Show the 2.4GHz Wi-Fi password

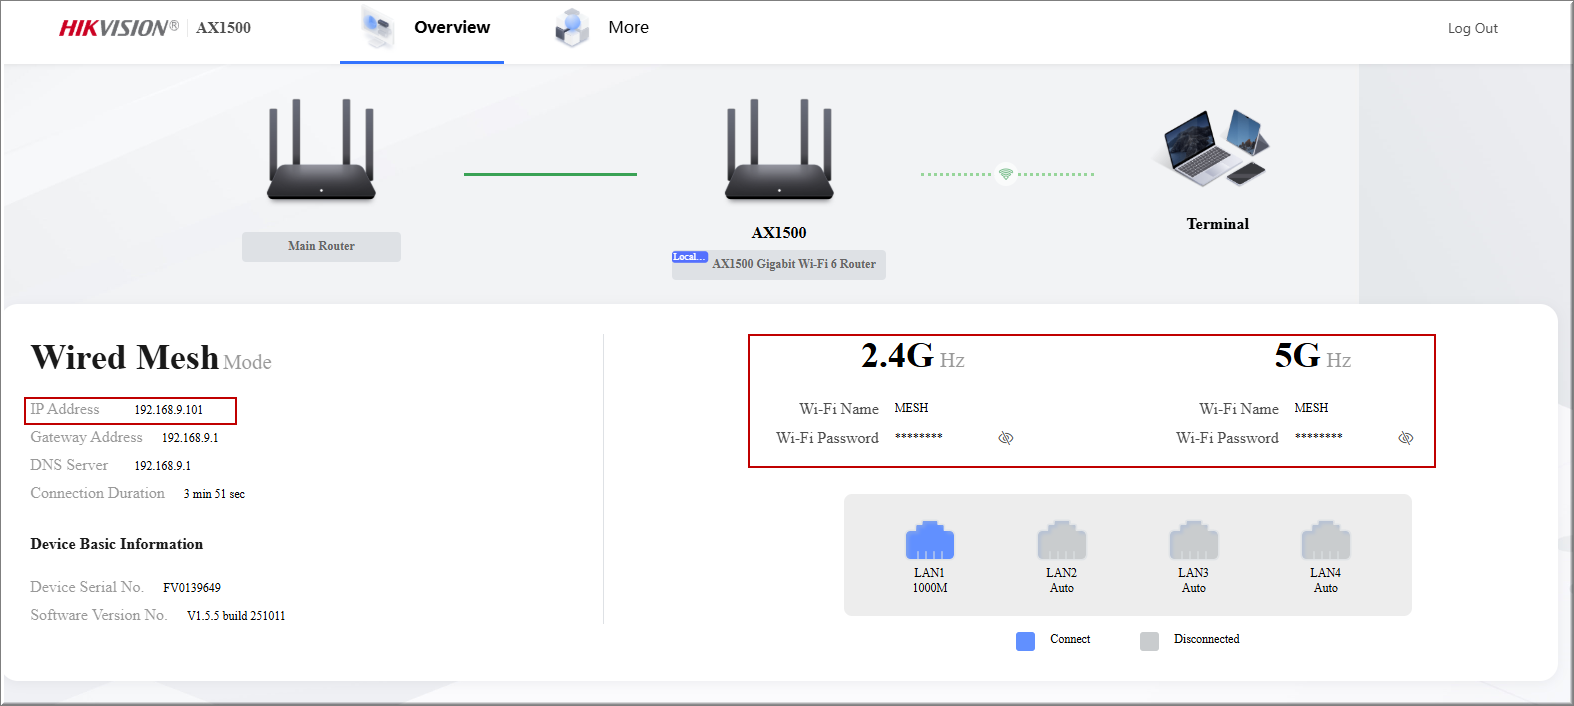[x=1006, y=438]
